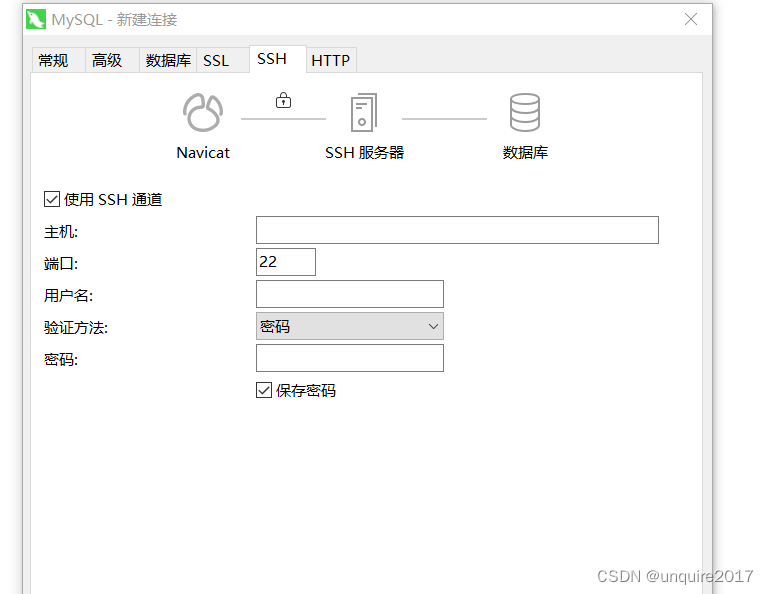Click the '数据库' label under the cylinder icon
Viewport: 769px width, 594px height.
click(525, 153)
